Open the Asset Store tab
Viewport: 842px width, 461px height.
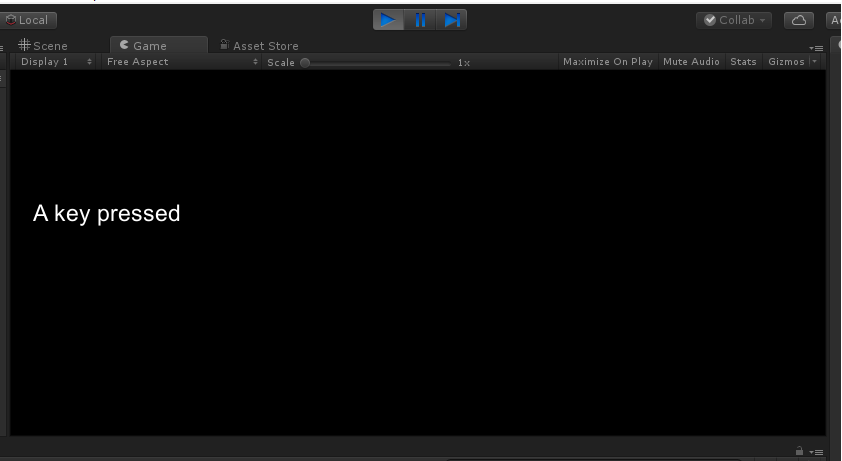(259, 46)
